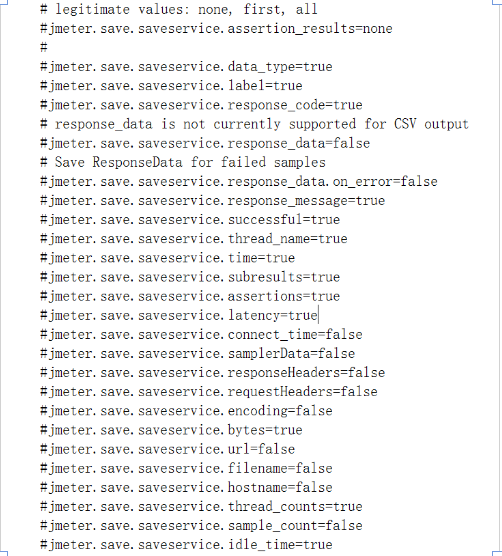The height and width of the screenshot is (556, 502).
Task: Click the thread_name=true line
Action: click(x=194, y=239)
